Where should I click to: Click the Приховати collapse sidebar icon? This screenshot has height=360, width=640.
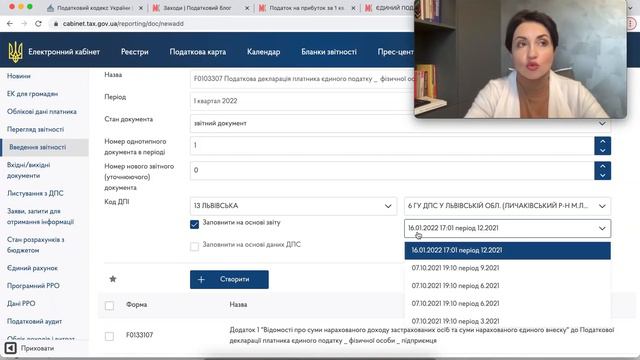pos(10,348)
